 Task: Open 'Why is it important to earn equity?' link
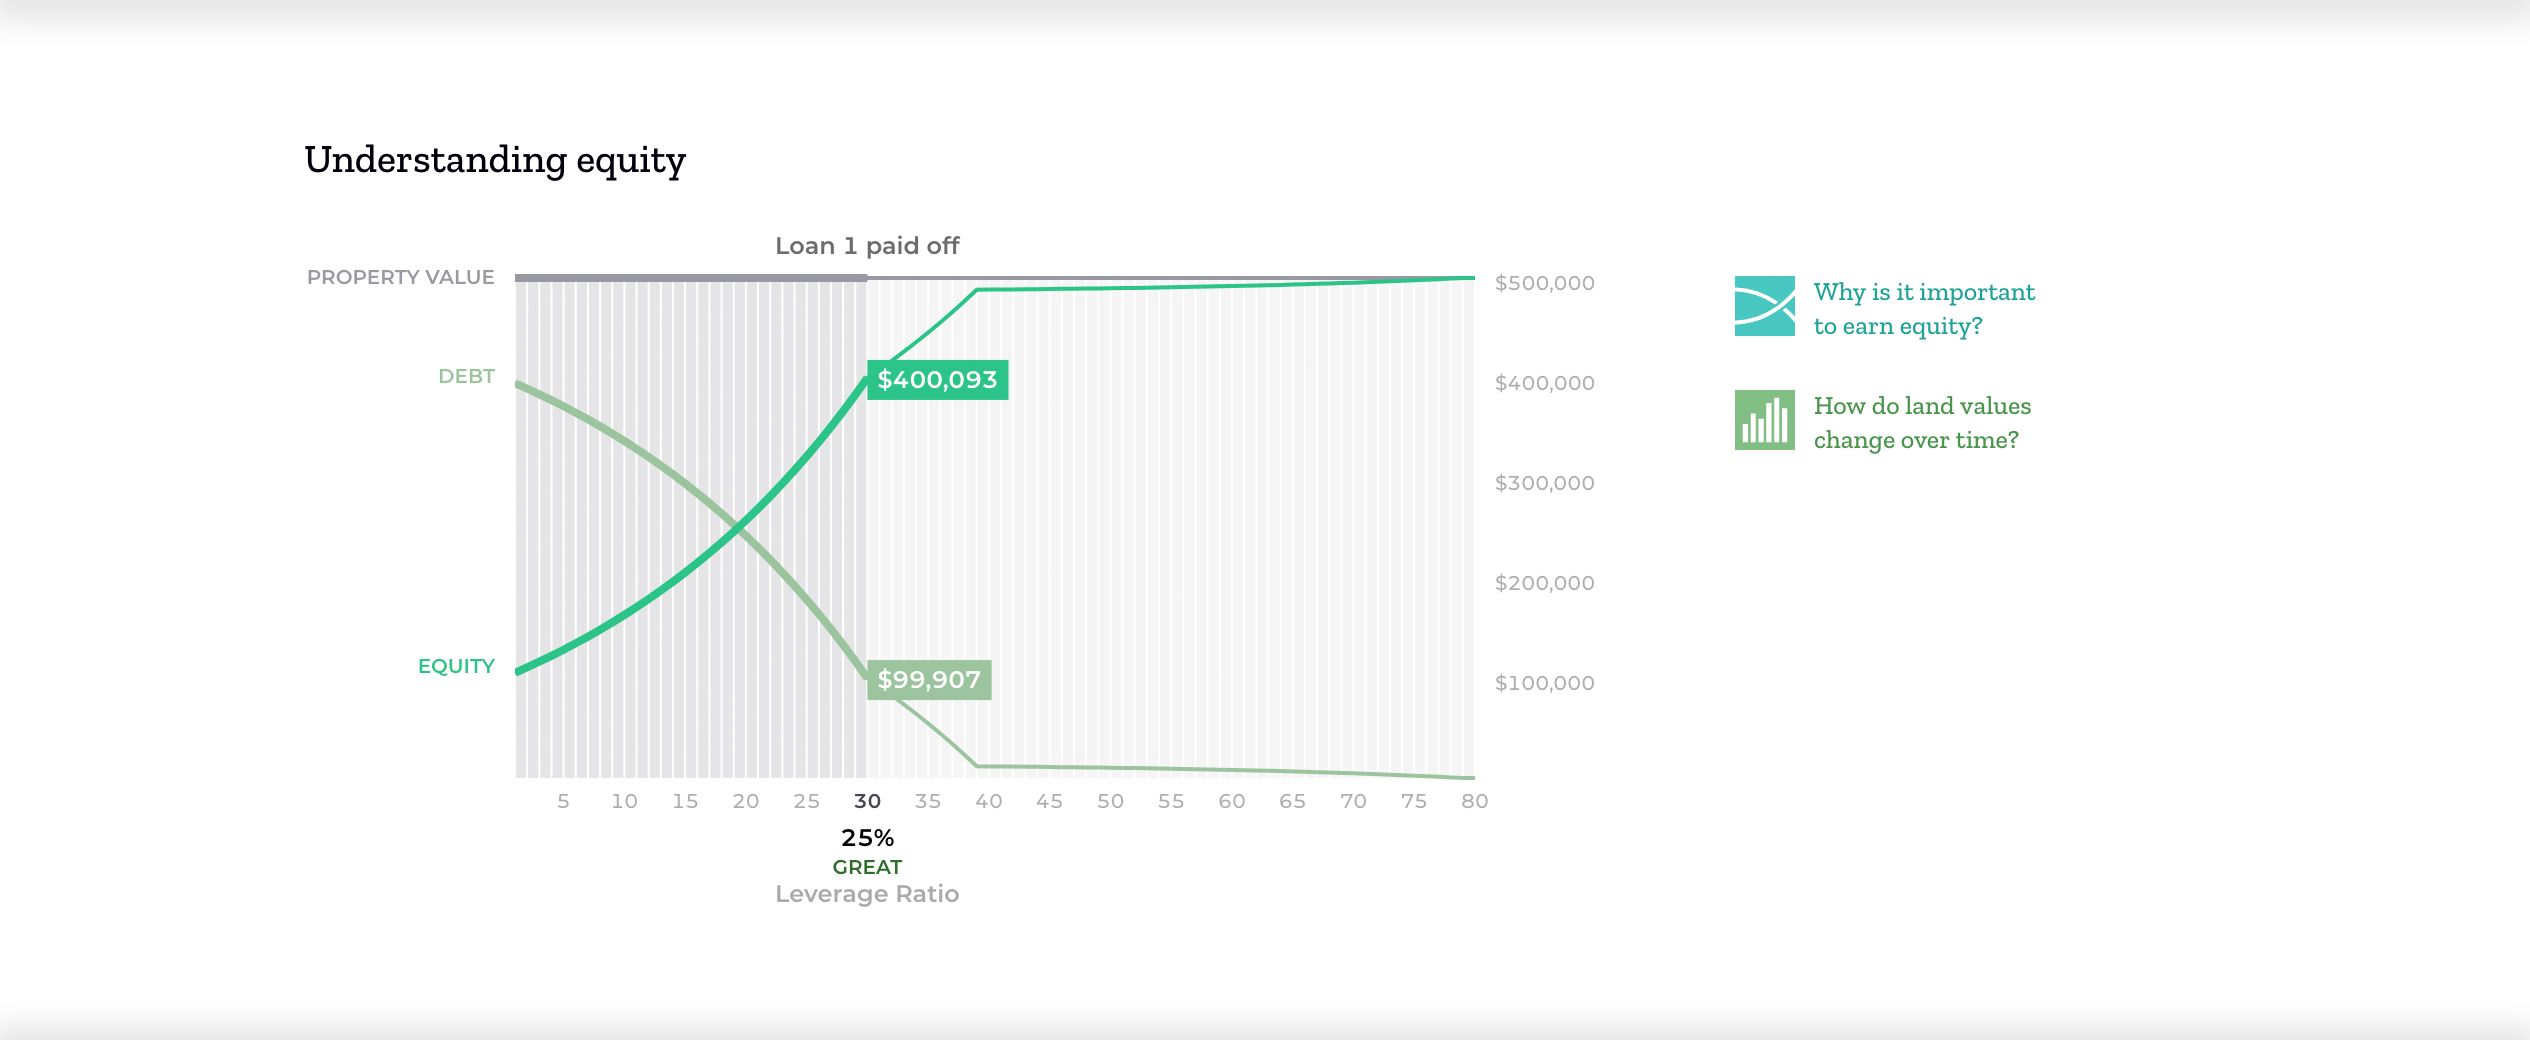pos(1924,309)
